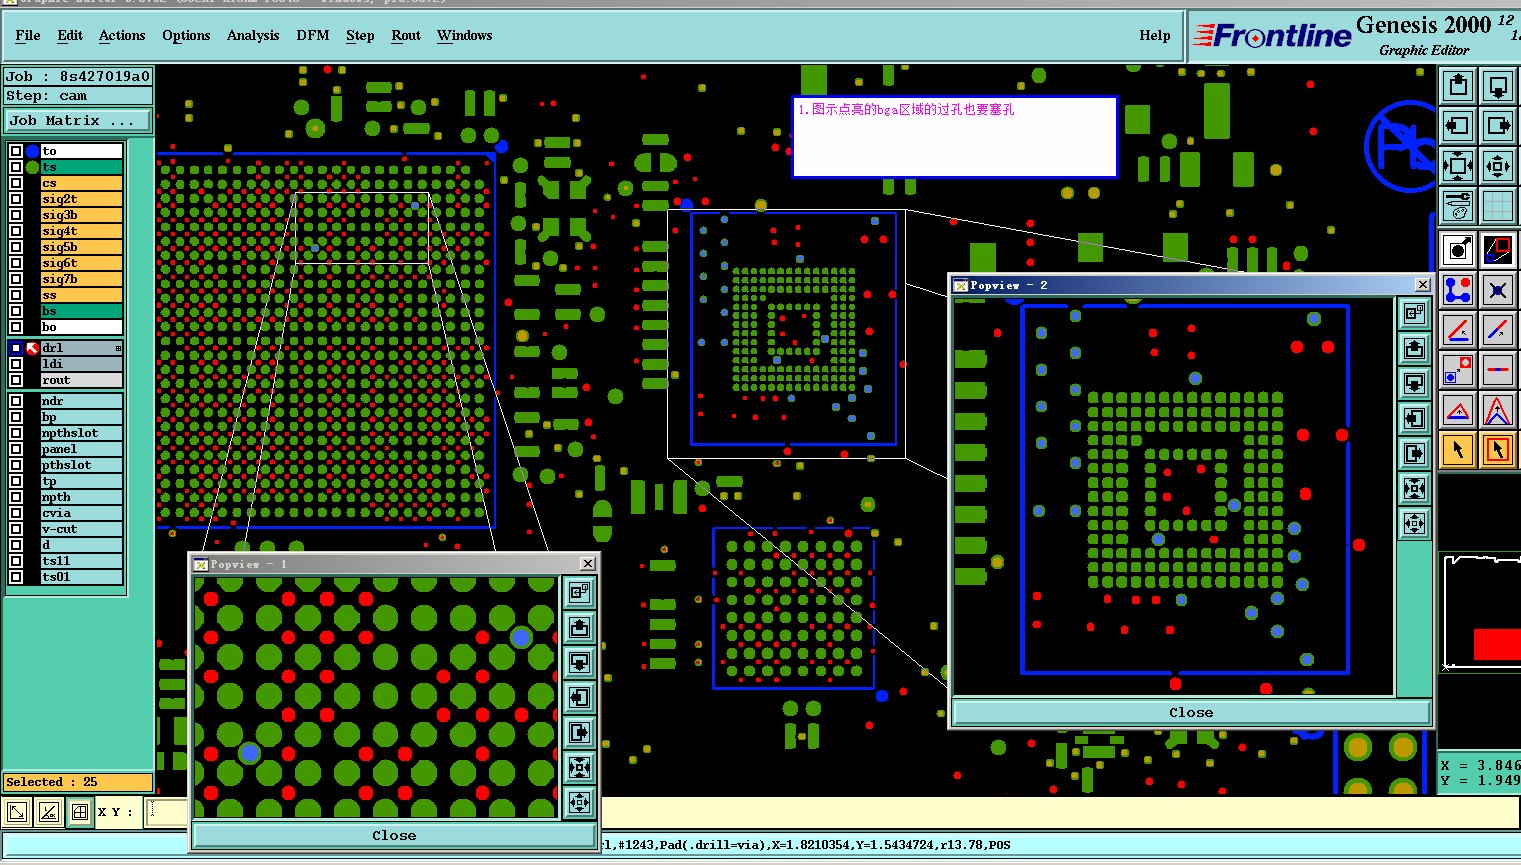The image size is (1521, 865).
Task: Click the blue color dot of layer to
Action: pyautogui.click(x=32, y=151)
